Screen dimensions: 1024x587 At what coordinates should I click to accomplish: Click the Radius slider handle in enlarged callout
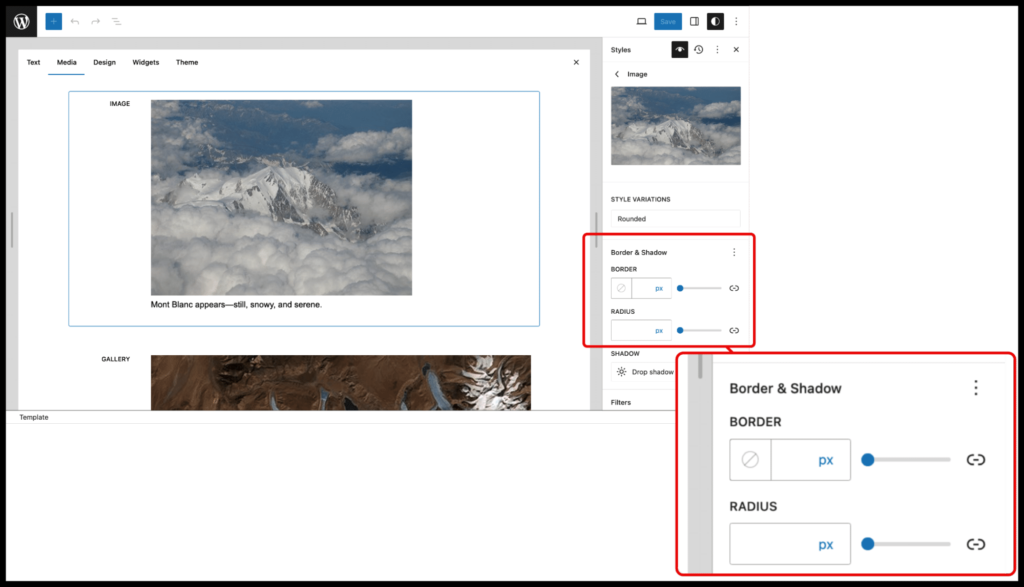pos(868,544)
